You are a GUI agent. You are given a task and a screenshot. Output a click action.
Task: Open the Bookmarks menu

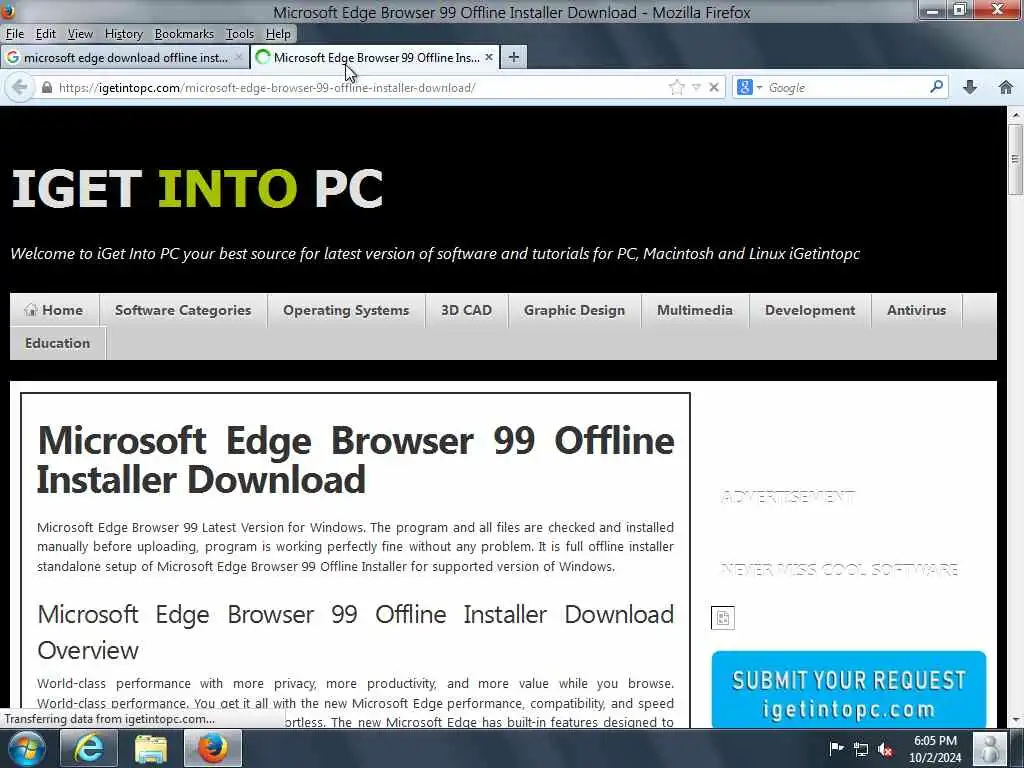click(184, 34)
